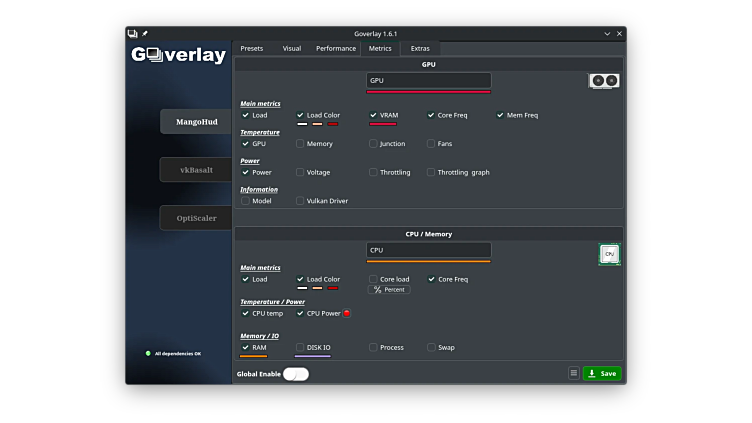The image size is (752, 423).
Task: Click the red CPU Power indicator icon
Action: (346, 313)
